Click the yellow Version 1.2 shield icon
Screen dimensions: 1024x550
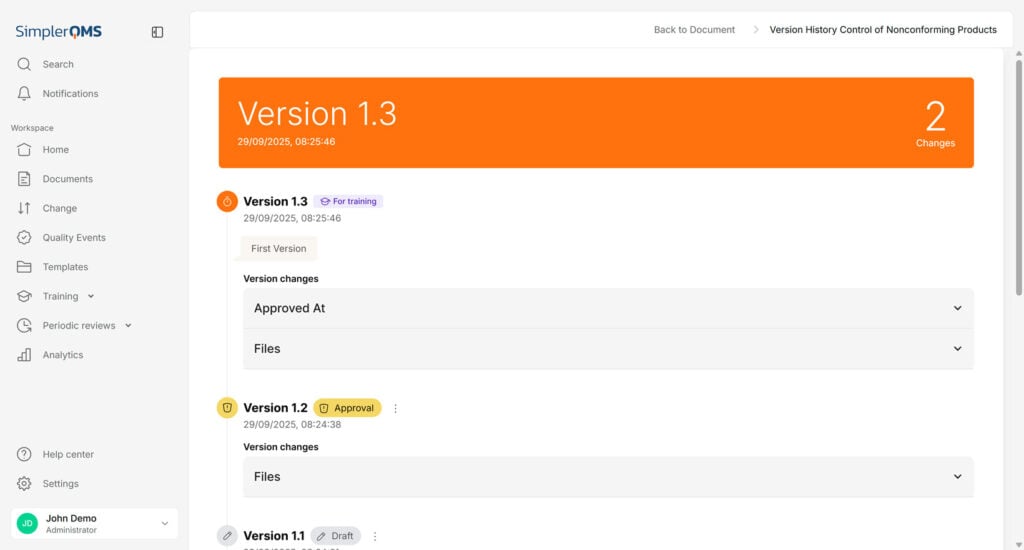coord(227,408)
